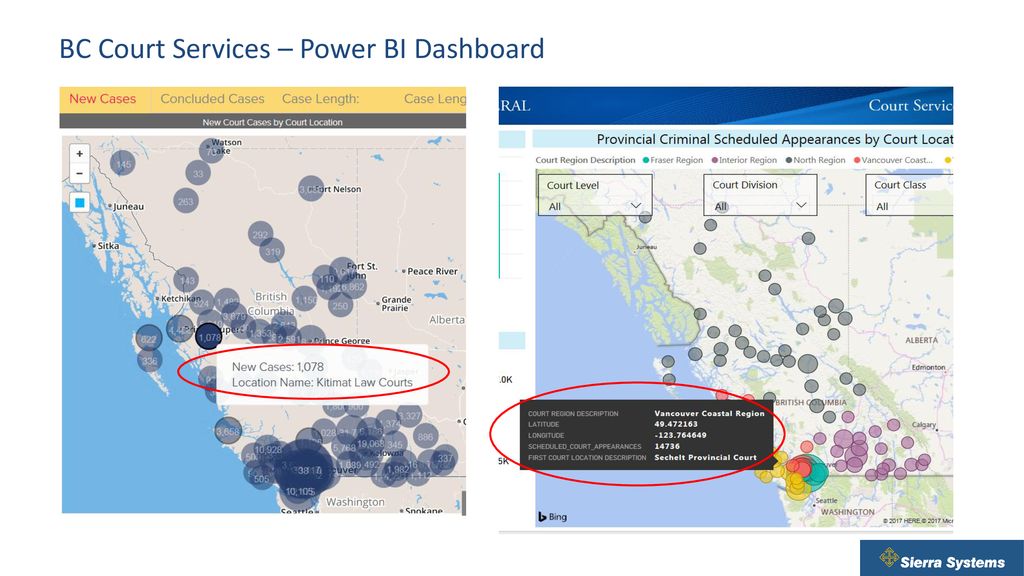Select the 1,078 Kitimat bubble
Image resolution: width=1024 pixels, height=576 pixels.
coord(209,337)
